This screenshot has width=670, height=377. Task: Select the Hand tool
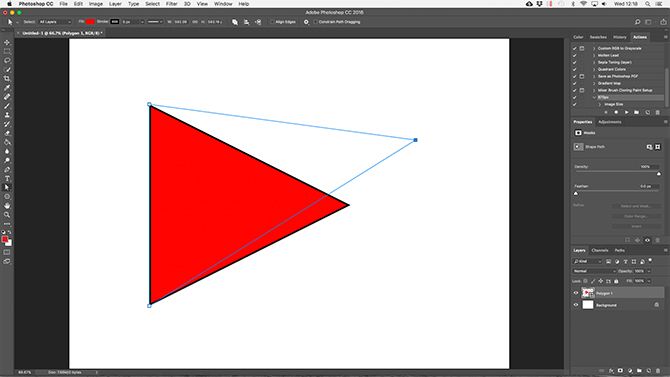(7, 206)
